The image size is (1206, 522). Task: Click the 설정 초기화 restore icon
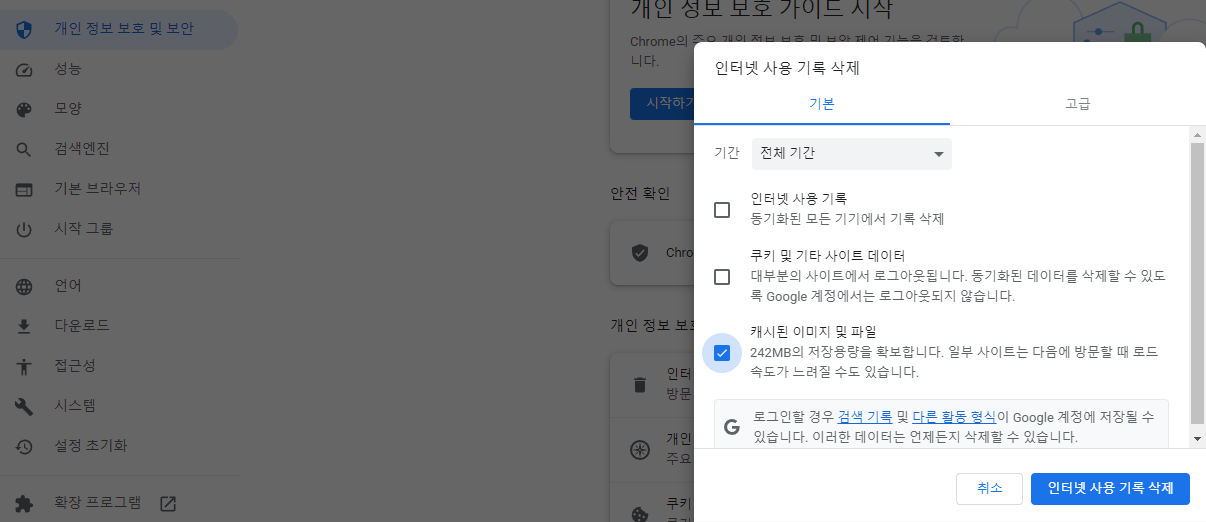[25, 446]
